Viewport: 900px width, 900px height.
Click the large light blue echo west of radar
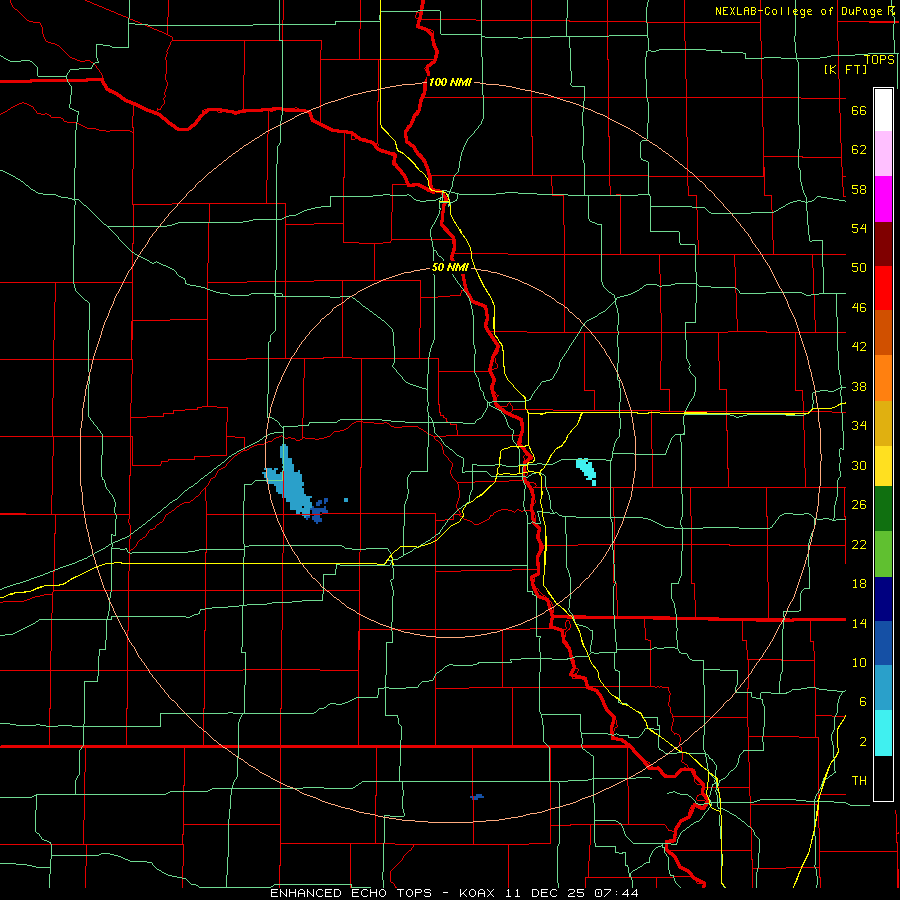coord(294,483)
